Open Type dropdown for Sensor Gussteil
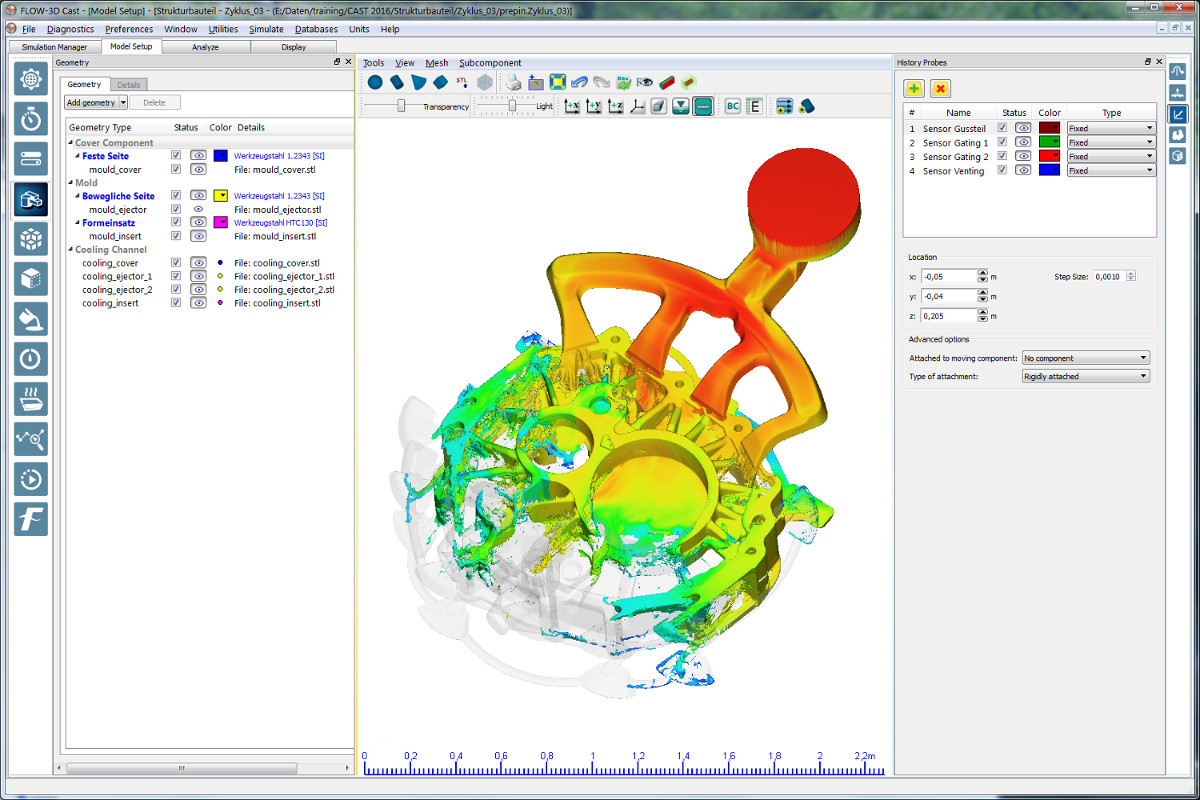 (x=1111, y=128)
